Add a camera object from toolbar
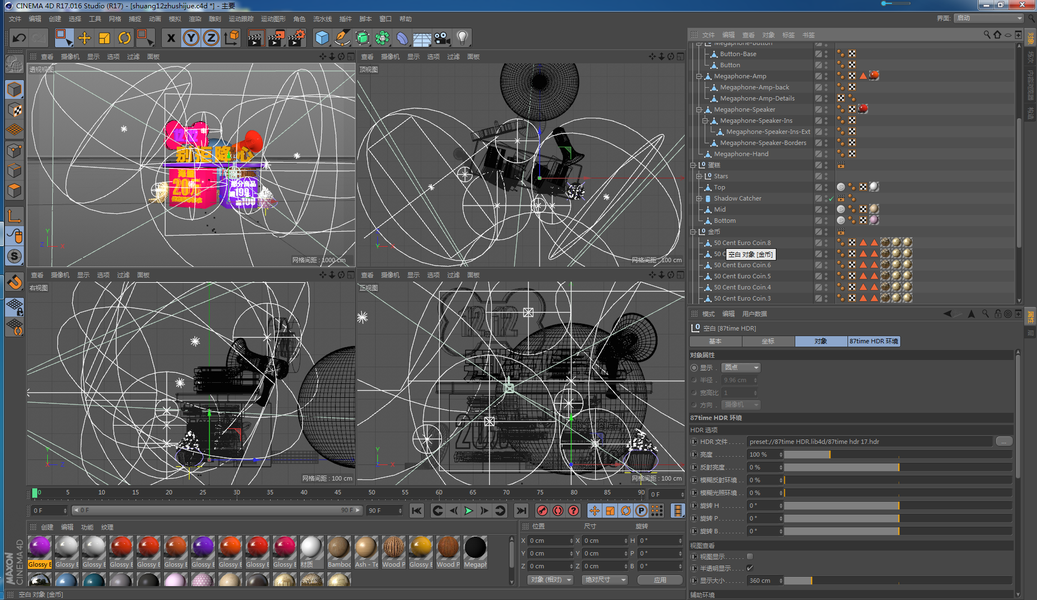The width and height of the screenshot is (1037, 600). tap(442, 38)
